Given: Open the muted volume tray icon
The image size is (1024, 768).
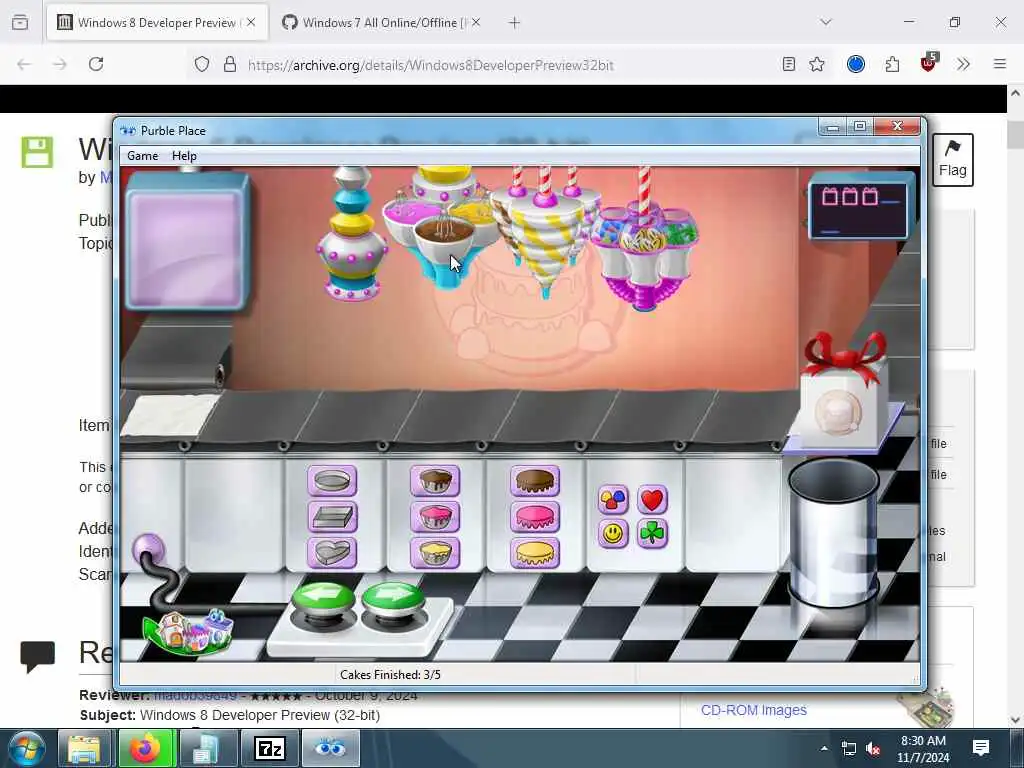Looking at the screenshot, I should pos(873,748).
